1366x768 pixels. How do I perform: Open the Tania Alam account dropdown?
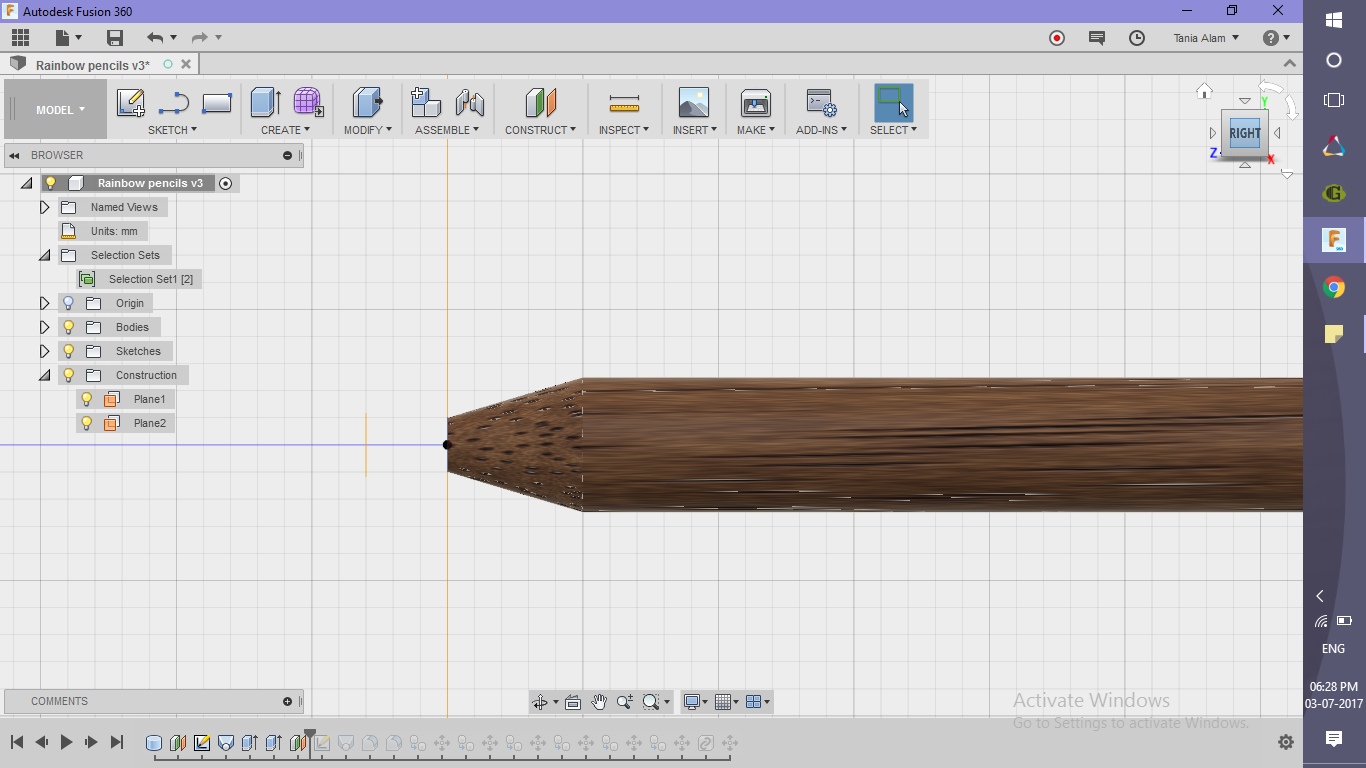(1206, 38)
